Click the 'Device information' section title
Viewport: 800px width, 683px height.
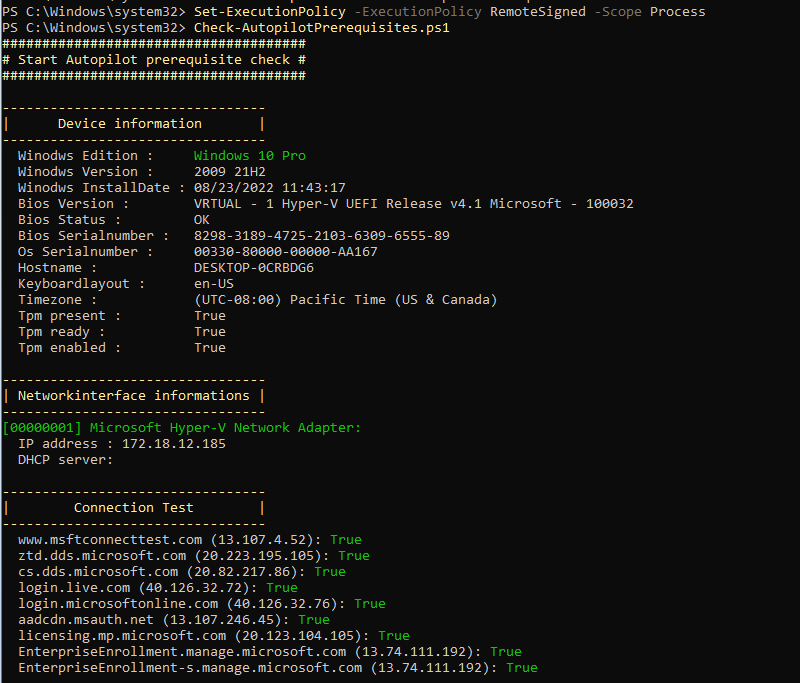[x=130, y=124]
